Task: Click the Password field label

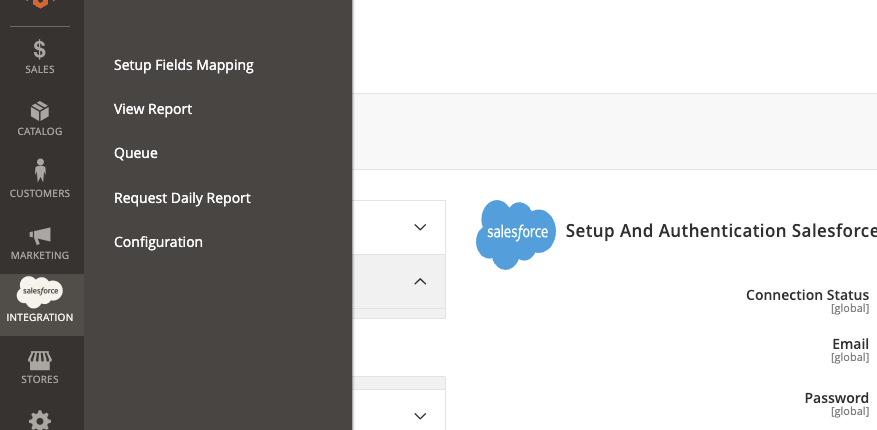Action: click(836, 398)
